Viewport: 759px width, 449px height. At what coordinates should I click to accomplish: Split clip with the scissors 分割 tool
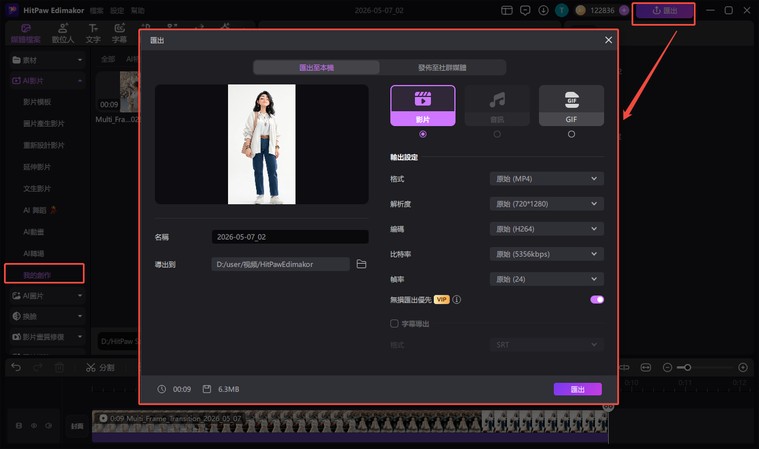100,367
